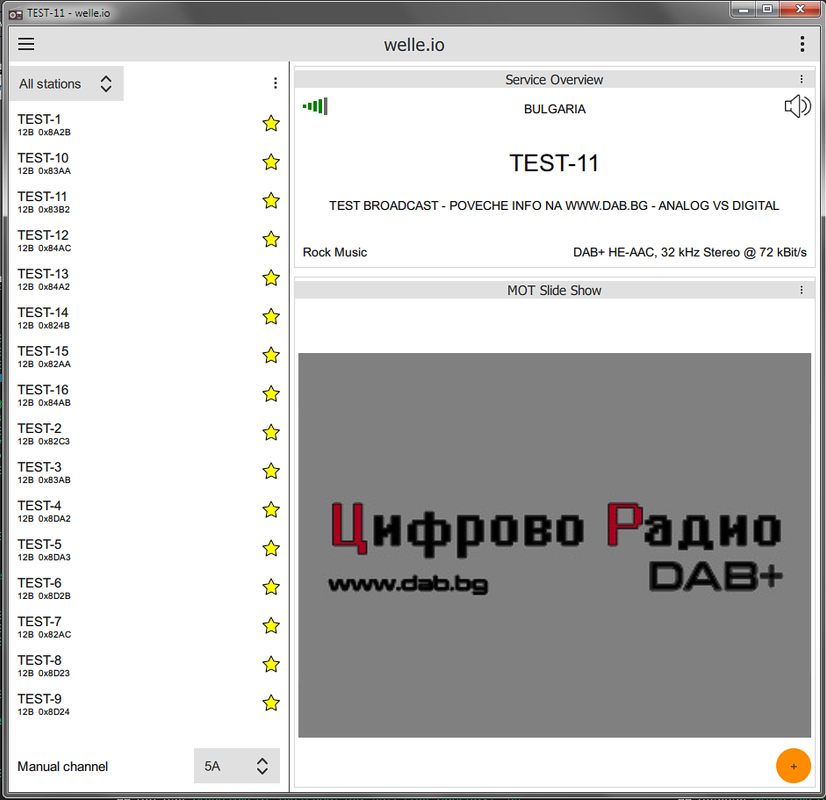This screenshot has width=826, height=800.
Task: Click the Rock Music programme type label
Action: 335,252
